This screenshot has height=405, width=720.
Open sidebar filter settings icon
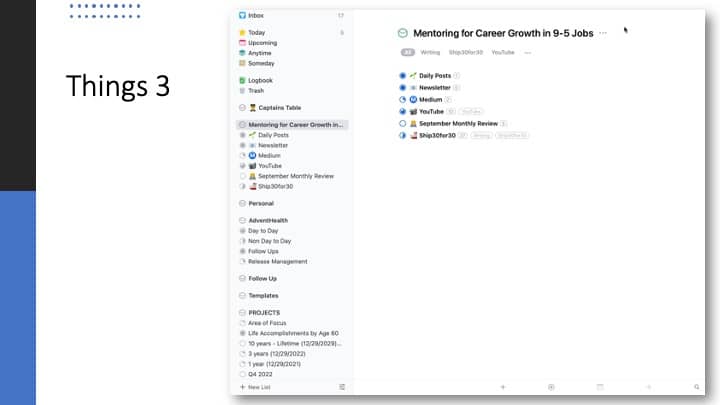click(342, 387)
